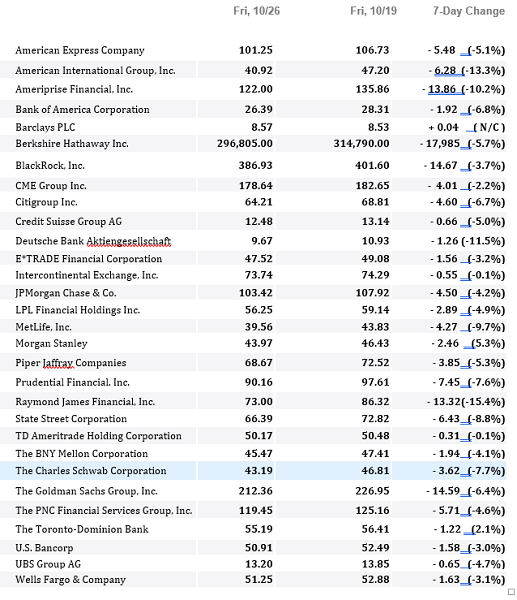The height and width of the screenshot is (600, 517).
Task: Click the value 51.25 for Wells Fargo
Action: coord(259,580)
